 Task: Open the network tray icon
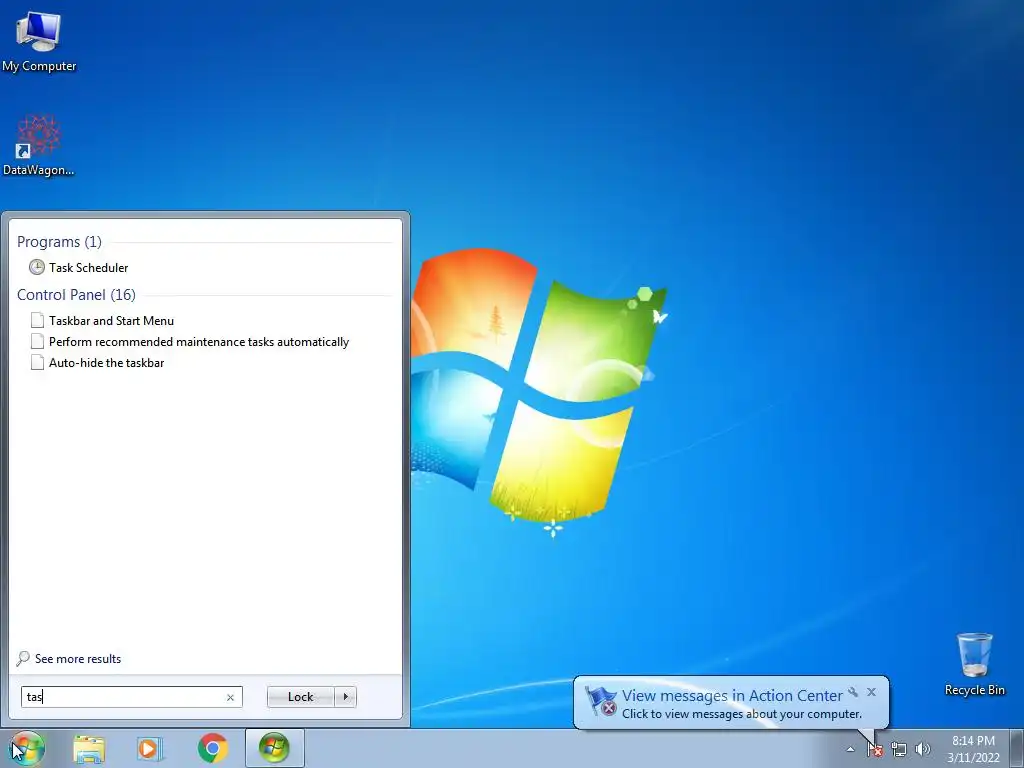coord(899,749)
